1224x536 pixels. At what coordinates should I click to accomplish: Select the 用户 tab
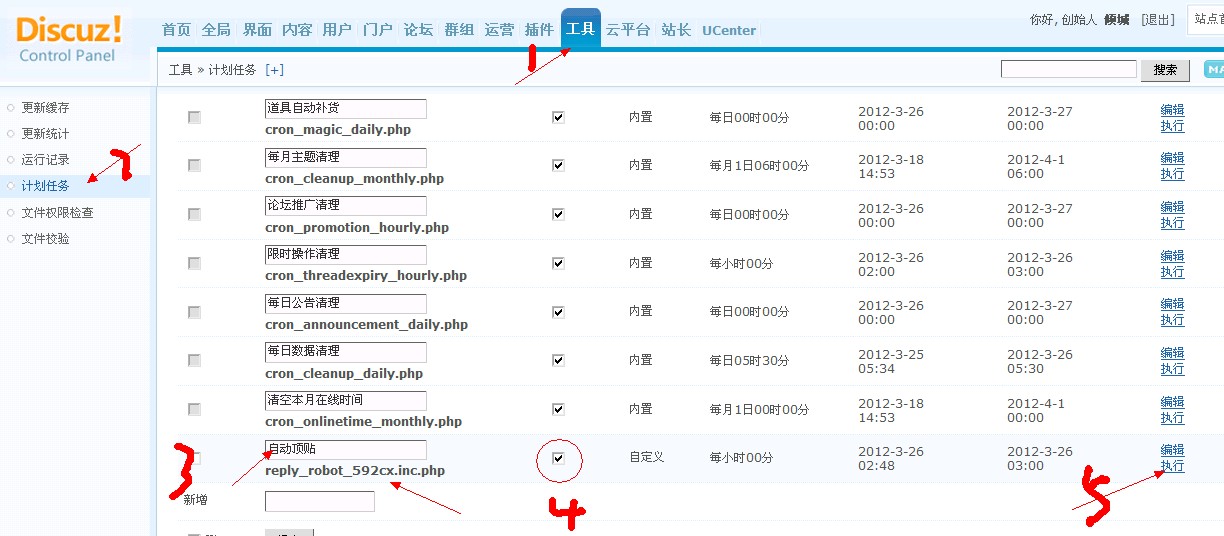coord(337,30)
